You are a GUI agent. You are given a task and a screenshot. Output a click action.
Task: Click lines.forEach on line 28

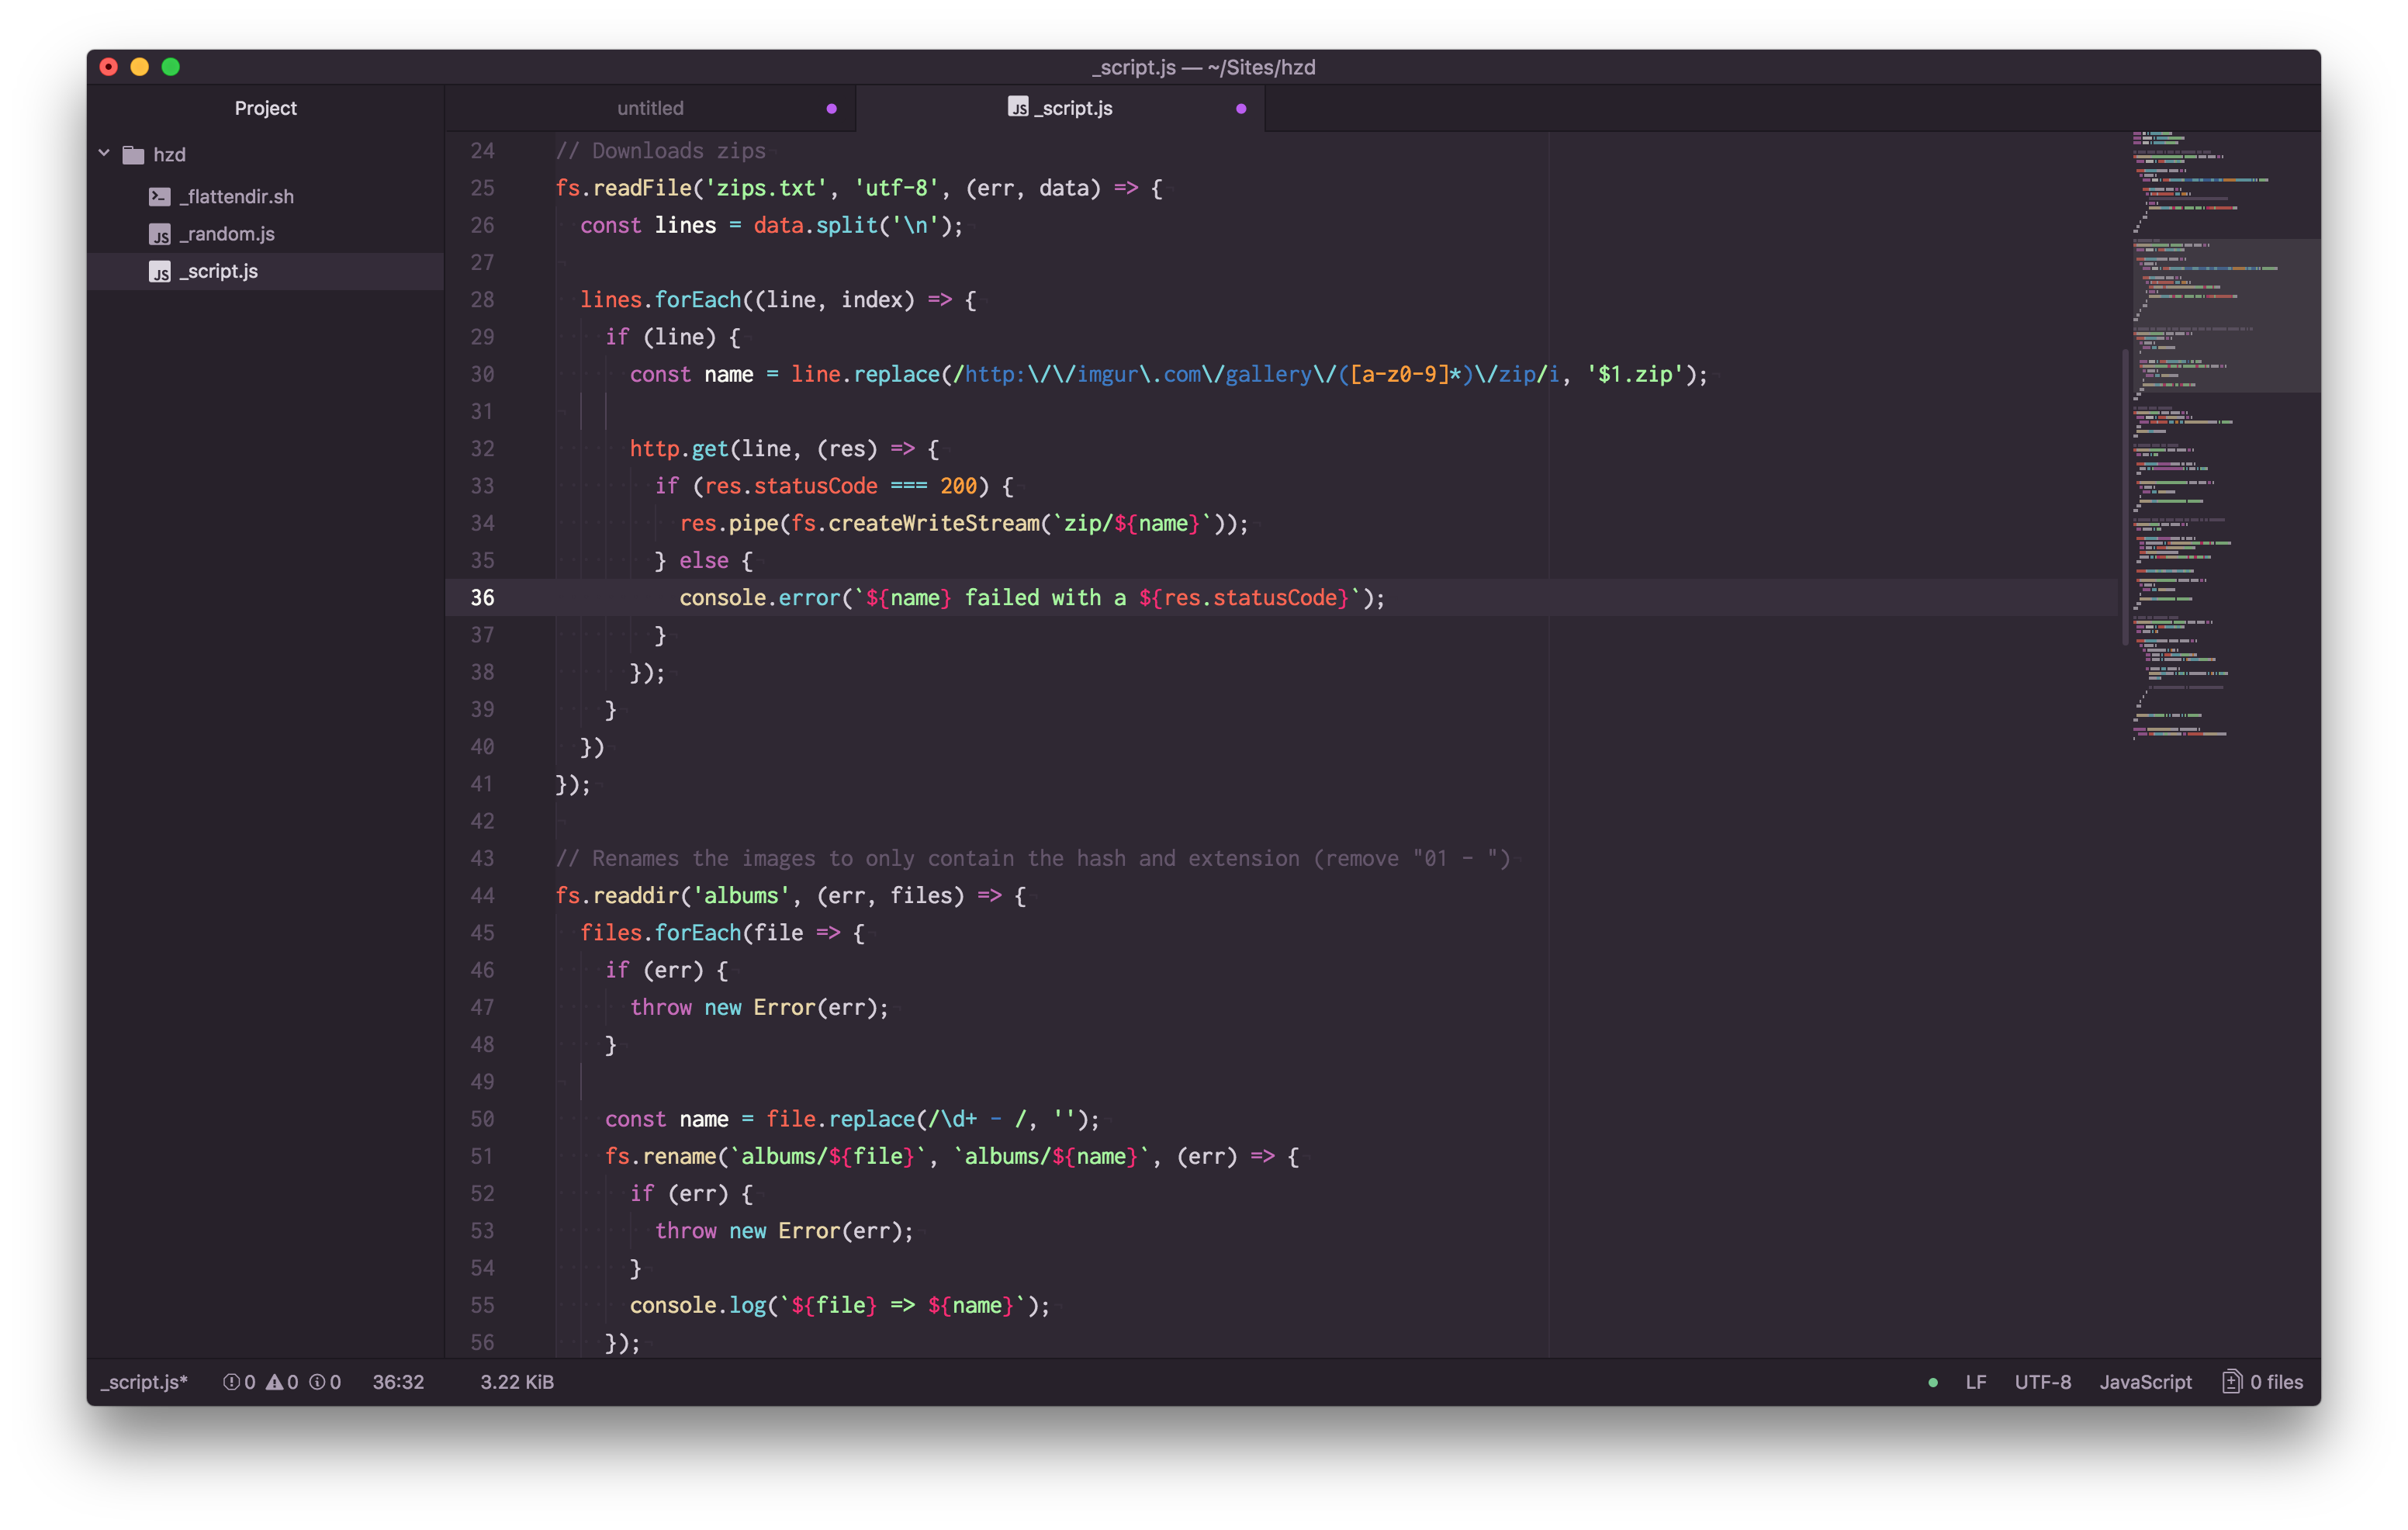[660, 299]
